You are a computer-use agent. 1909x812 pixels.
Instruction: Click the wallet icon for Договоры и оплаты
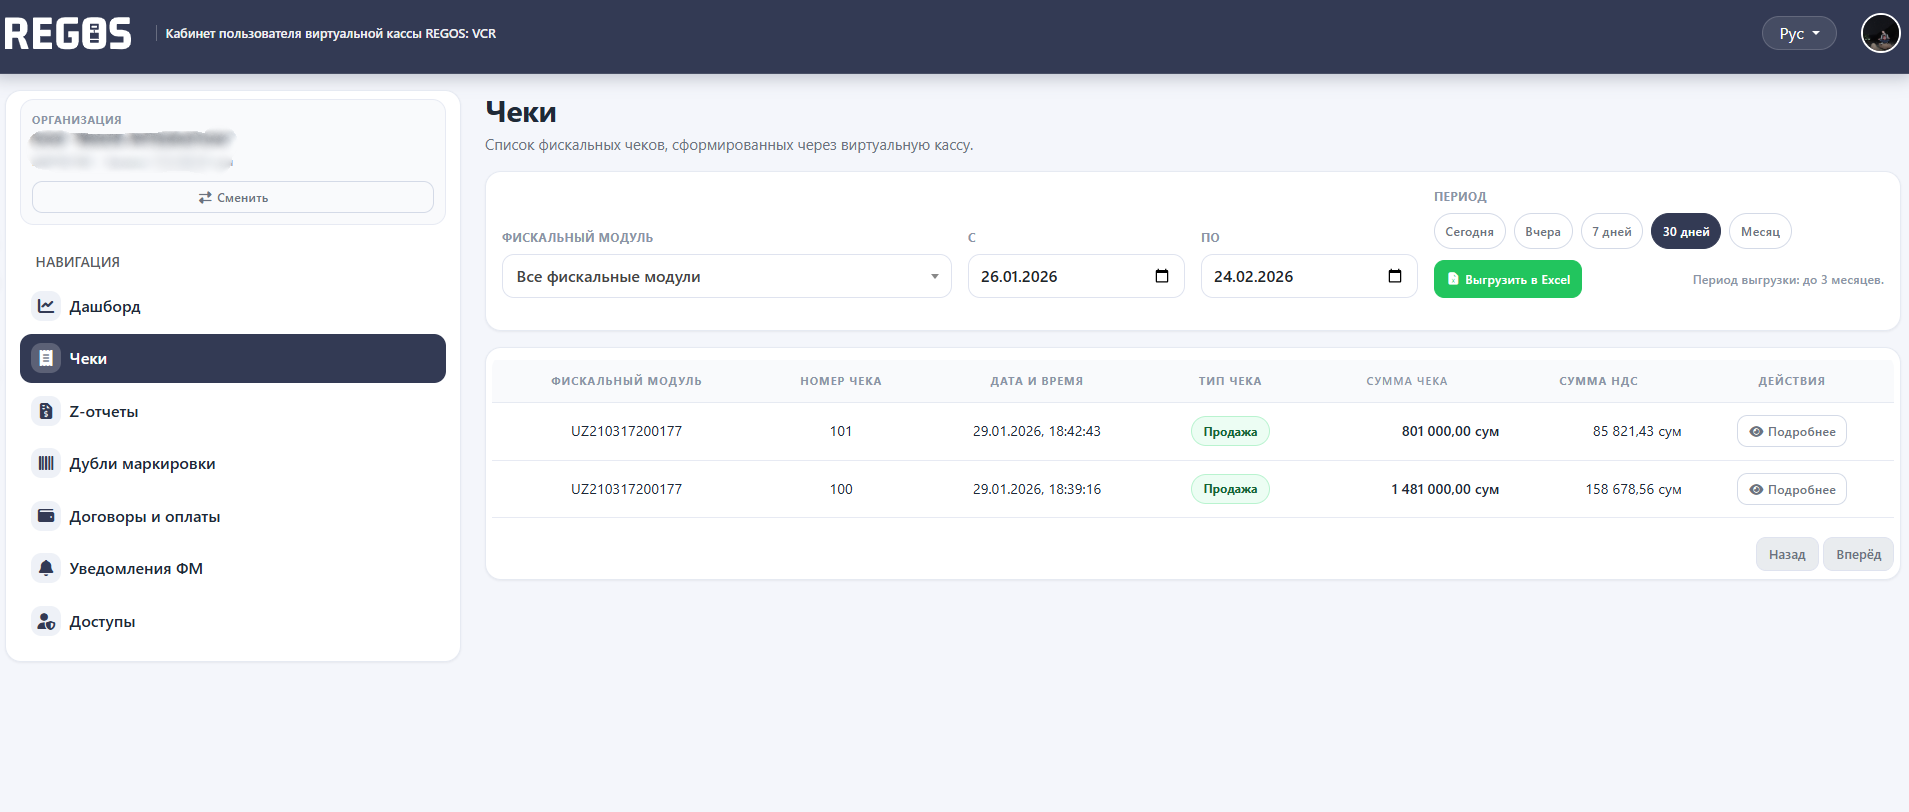46,516
